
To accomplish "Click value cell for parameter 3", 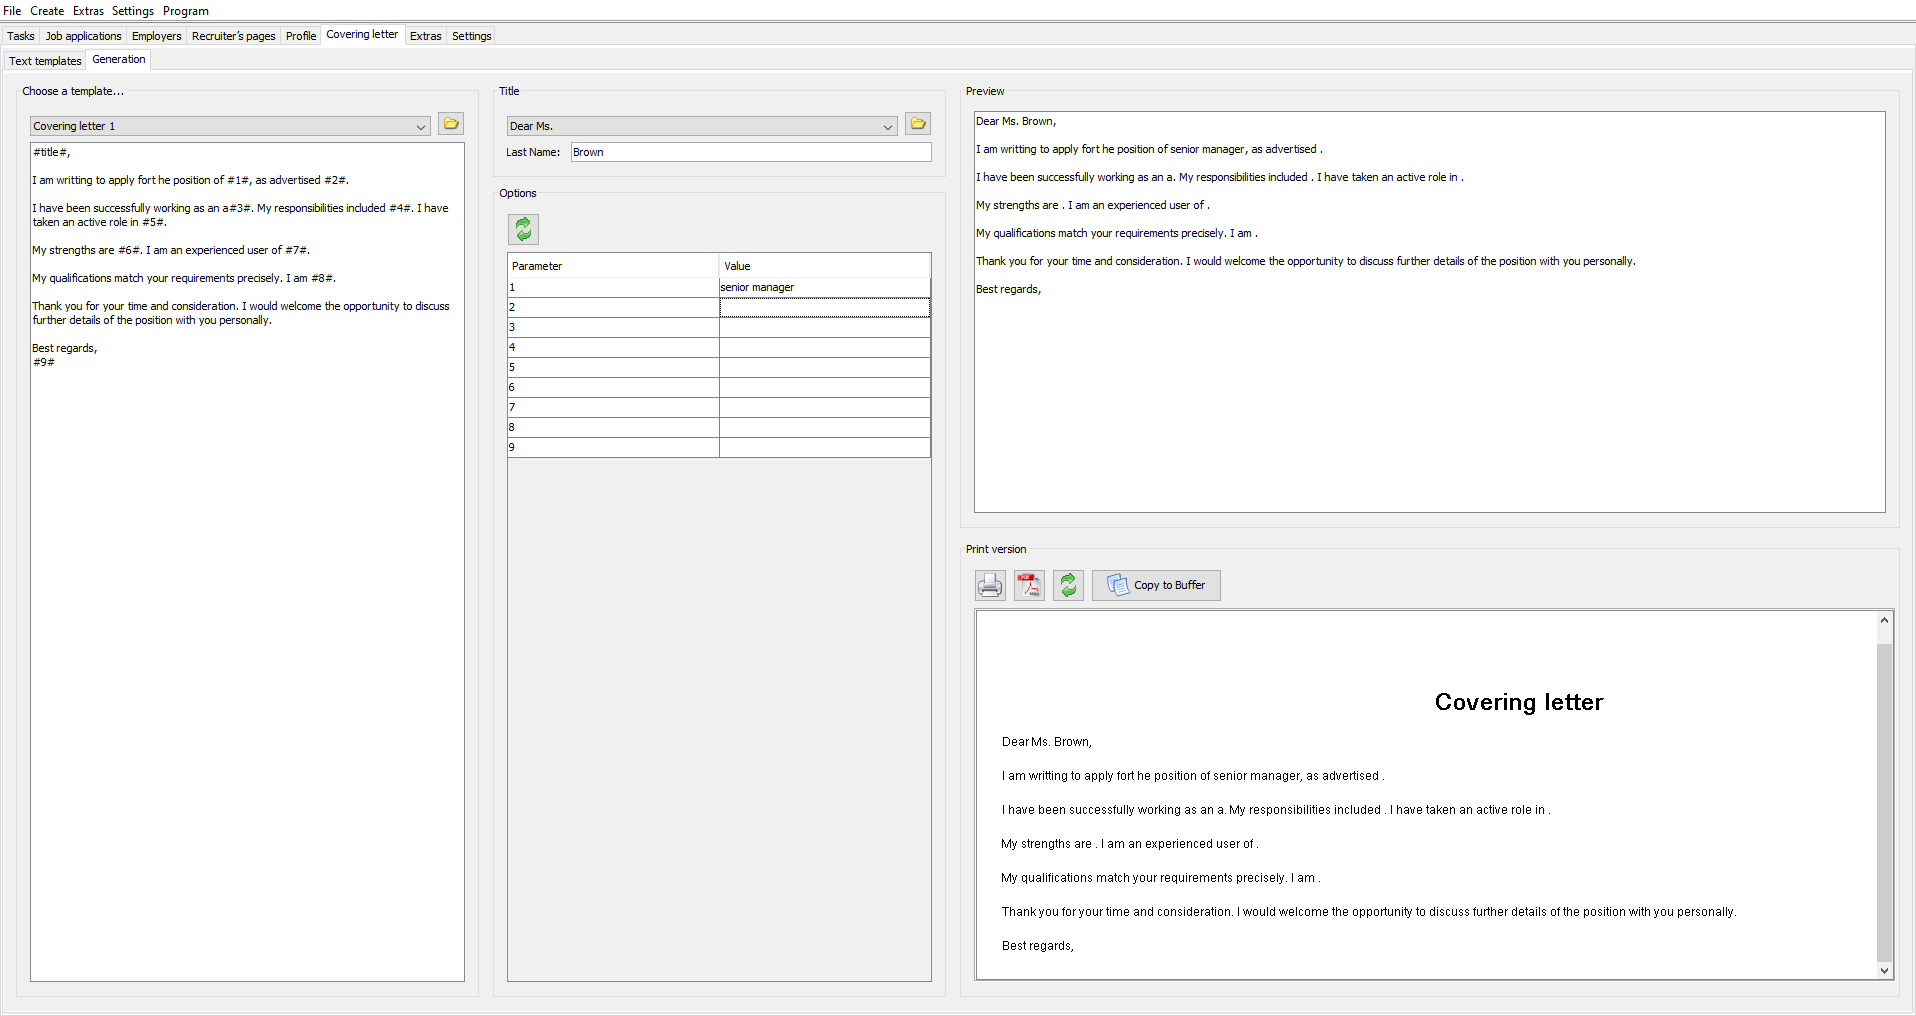I will pos(825,327).
